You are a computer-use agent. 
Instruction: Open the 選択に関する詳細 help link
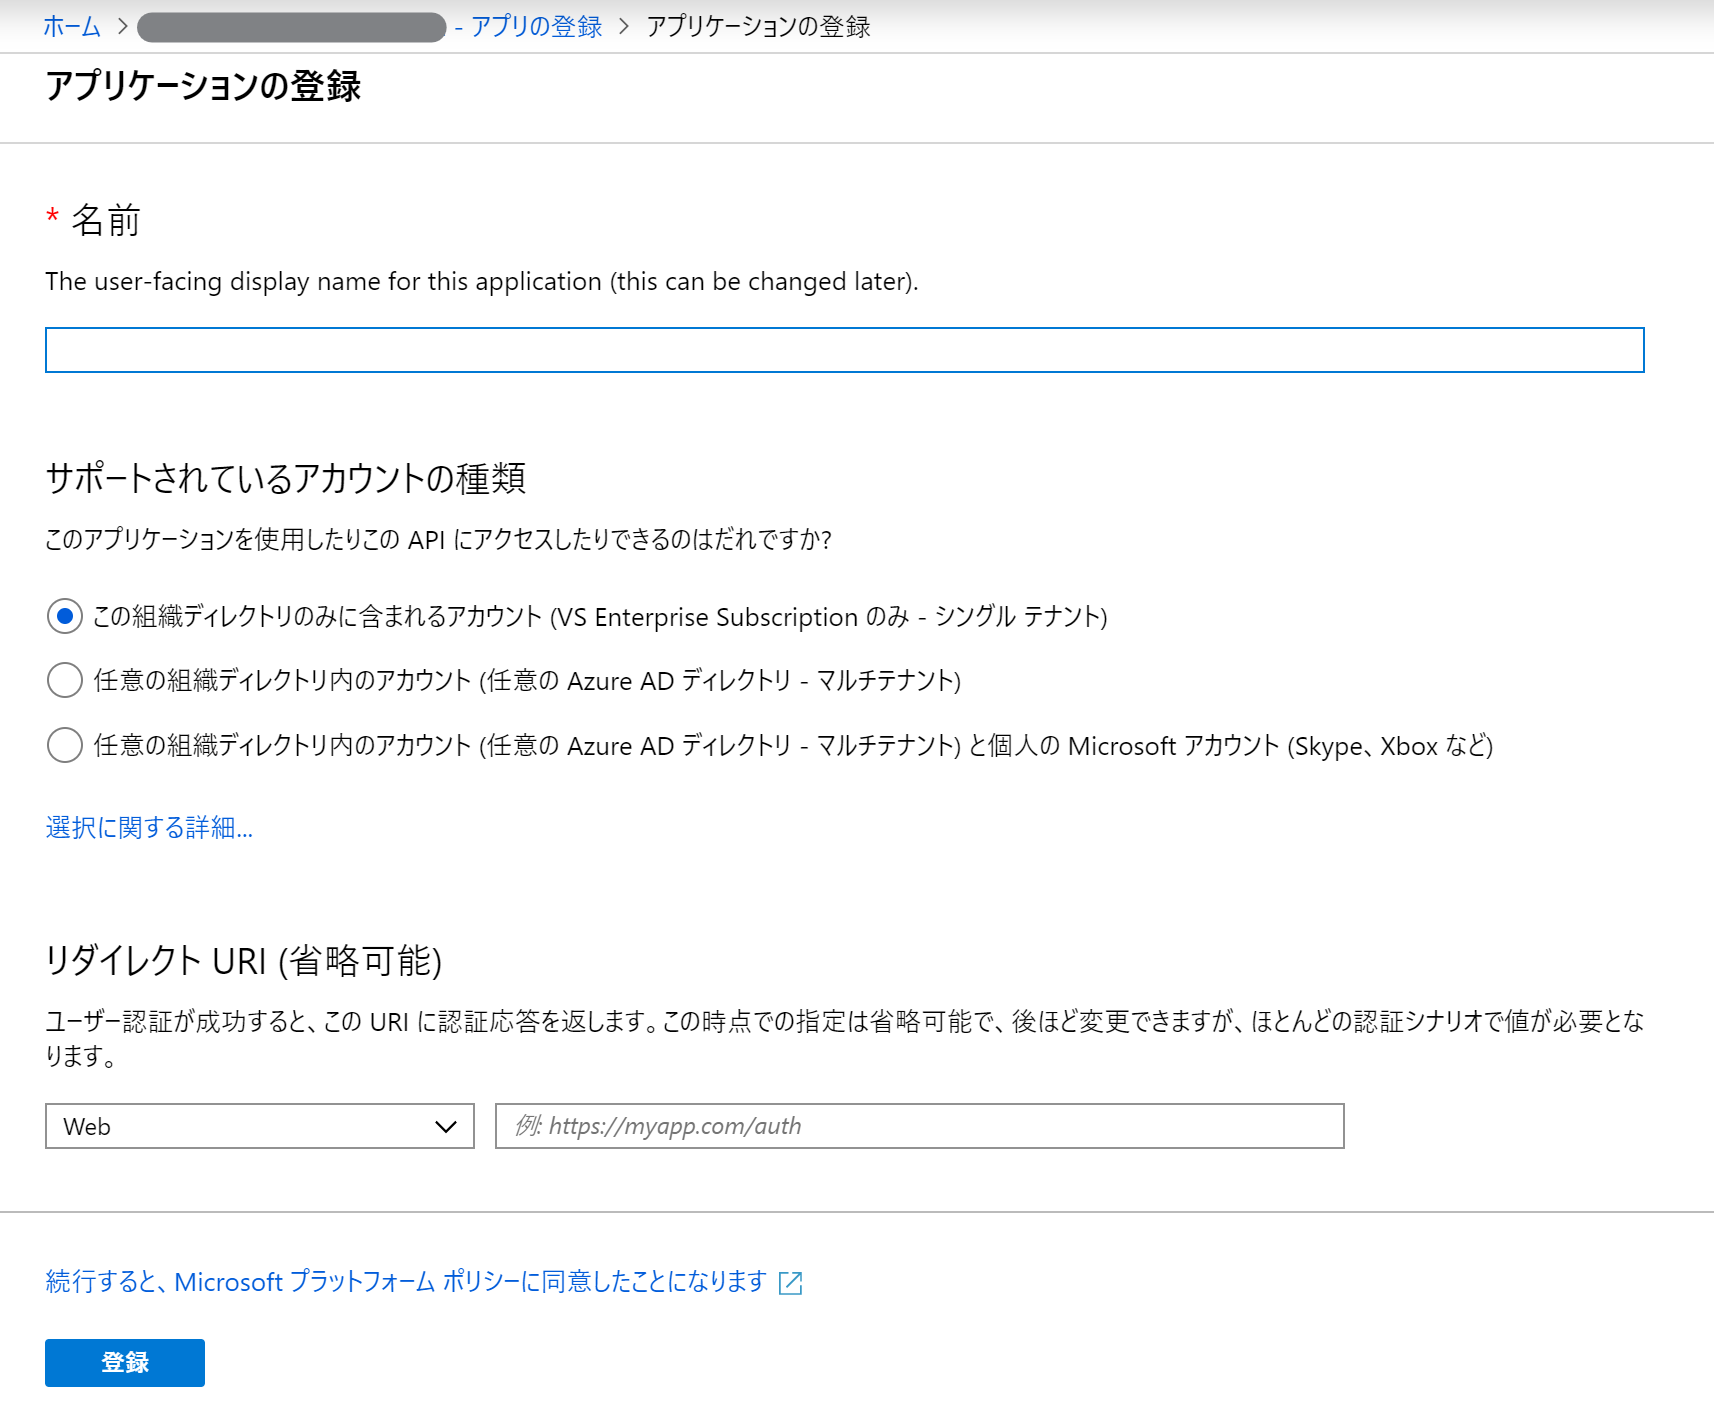(x=148, y=828)
